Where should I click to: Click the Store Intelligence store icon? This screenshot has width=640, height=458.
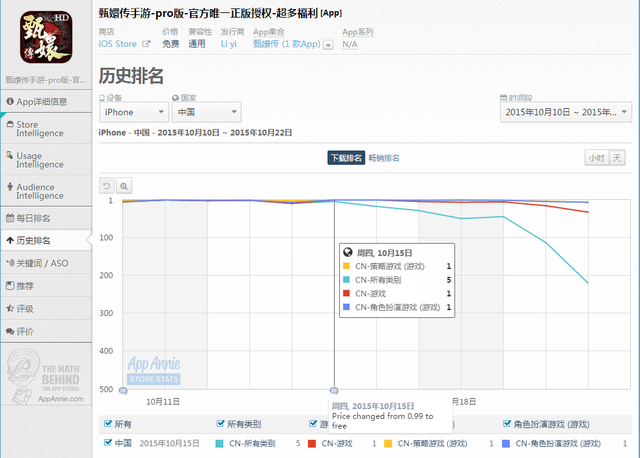coord(10,124)
